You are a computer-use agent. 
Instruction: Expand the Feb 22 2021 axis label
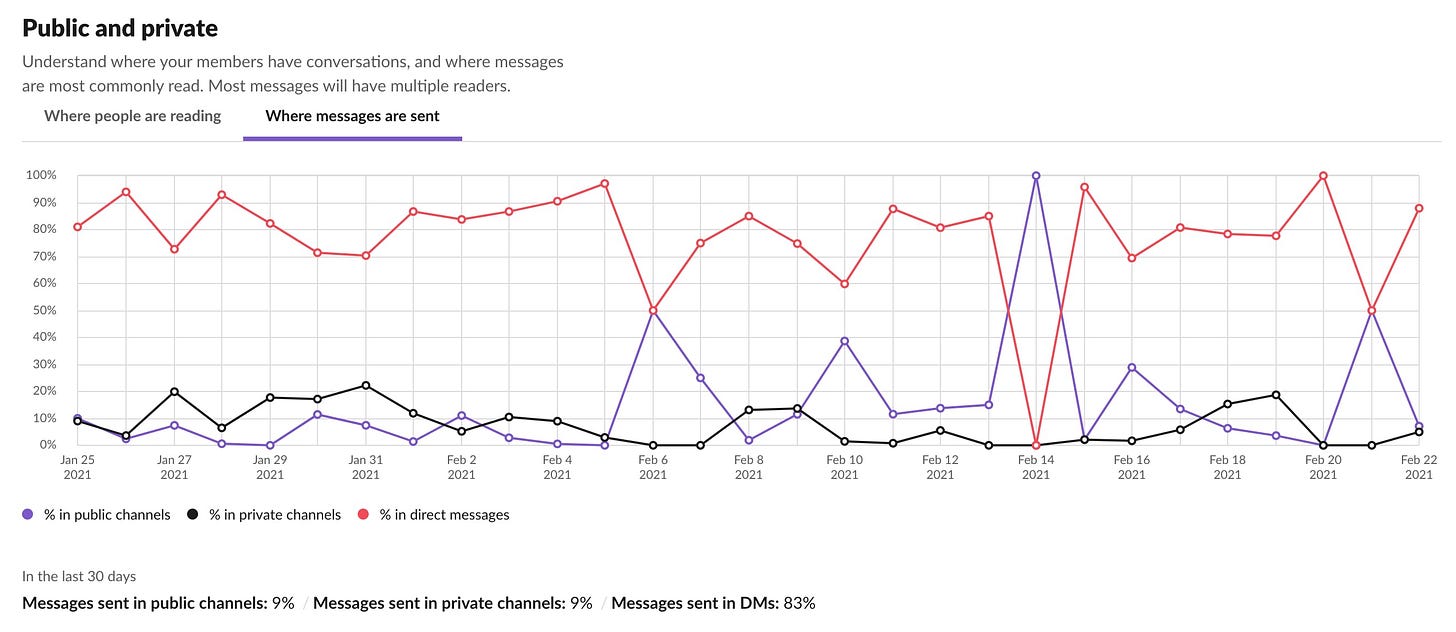click(x=1419, y=466)
